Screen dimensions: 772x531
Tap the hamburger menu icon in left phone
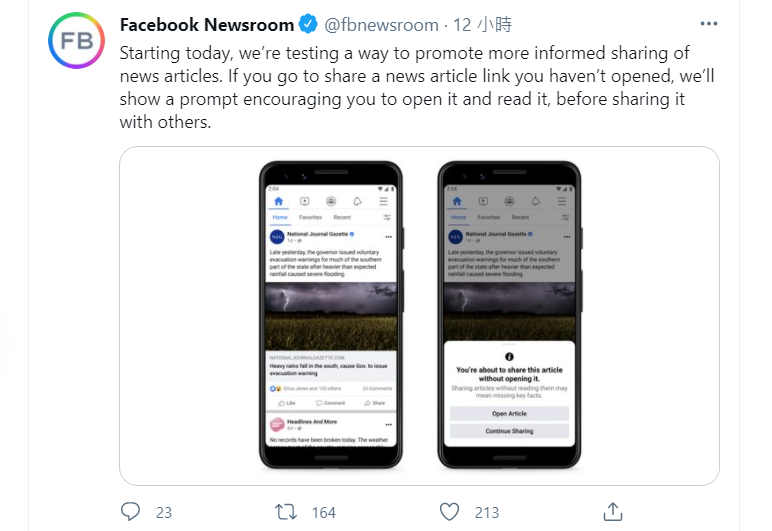click(x=383, y=200)
